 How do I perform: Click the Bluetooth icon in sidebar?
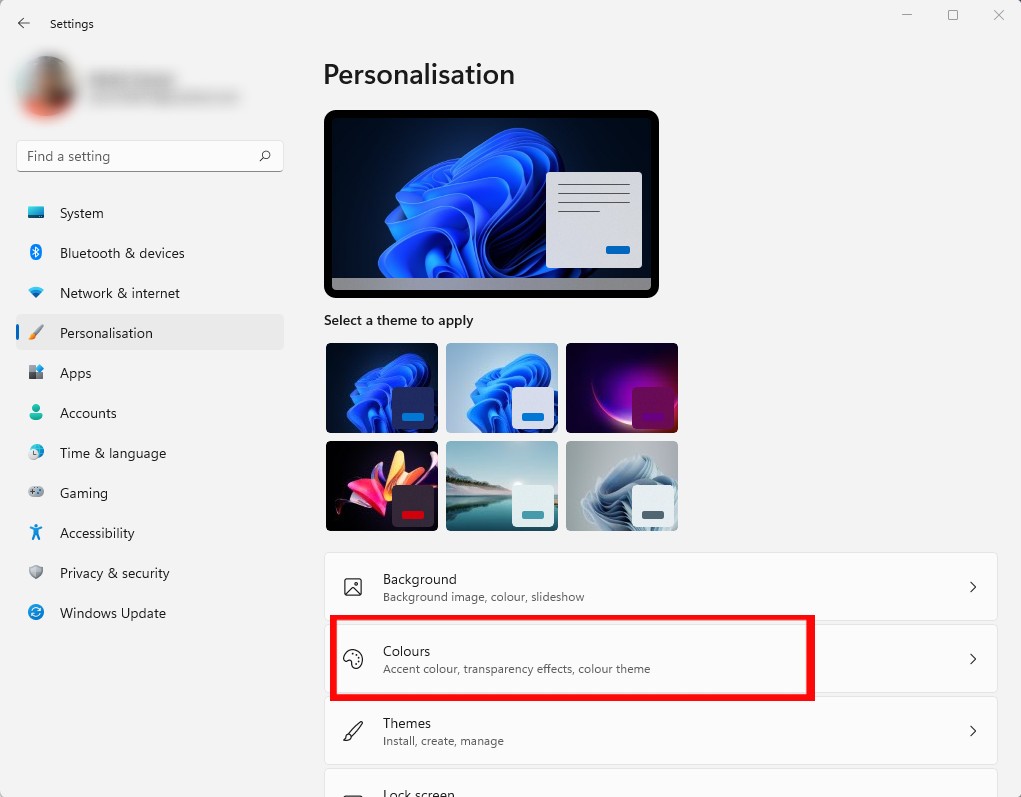tap(36, 253)
